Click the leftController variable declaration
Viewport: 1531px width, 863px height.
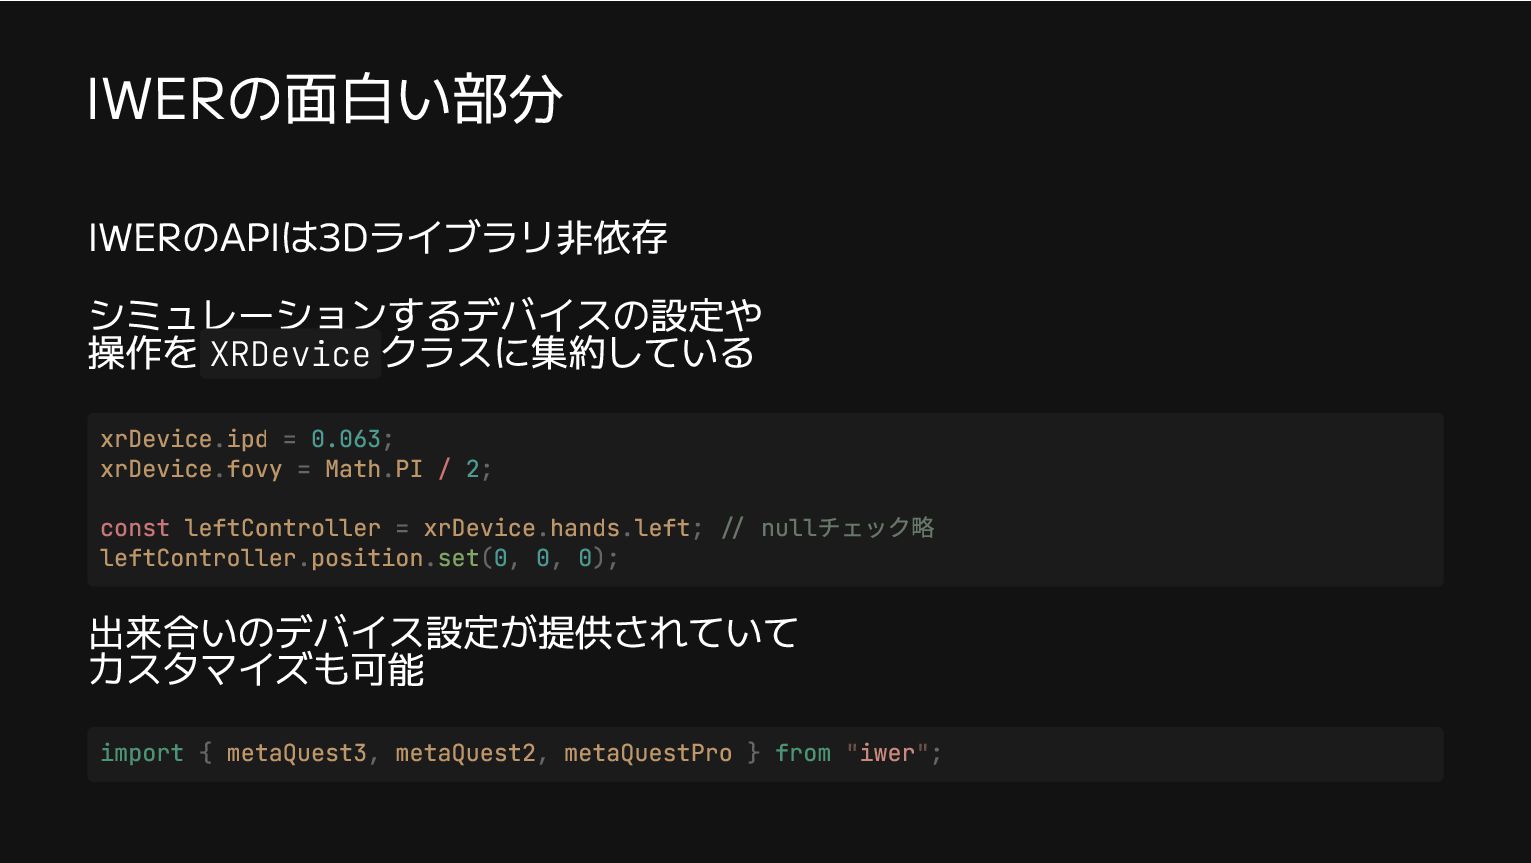point(282,528)
